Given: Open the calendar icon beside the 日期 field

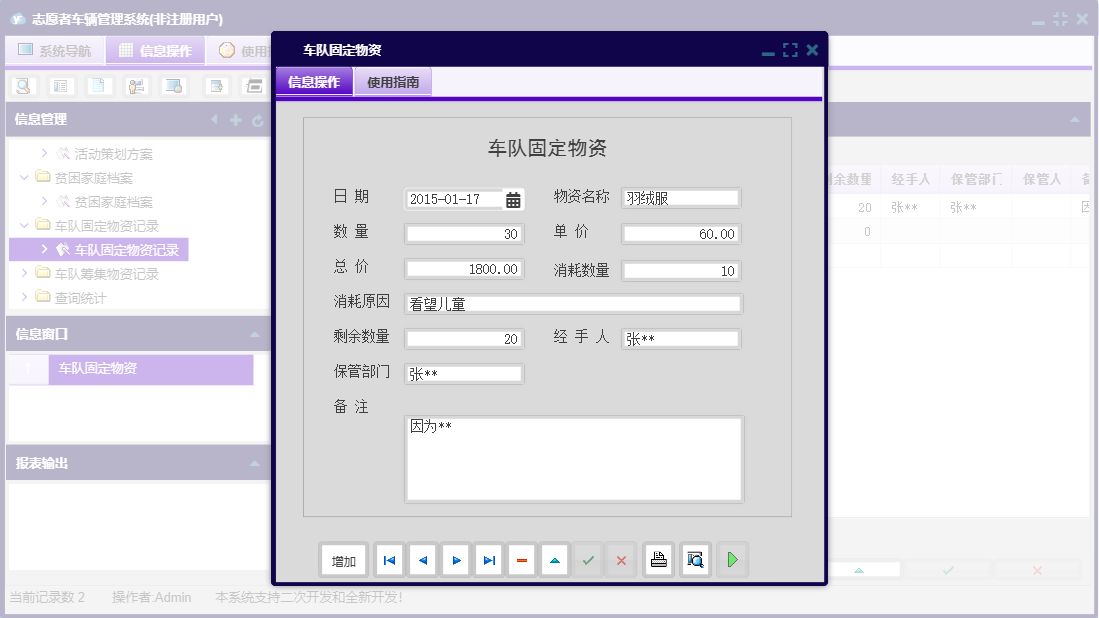Looking at the screenshot, I should [x=513, y=199].
